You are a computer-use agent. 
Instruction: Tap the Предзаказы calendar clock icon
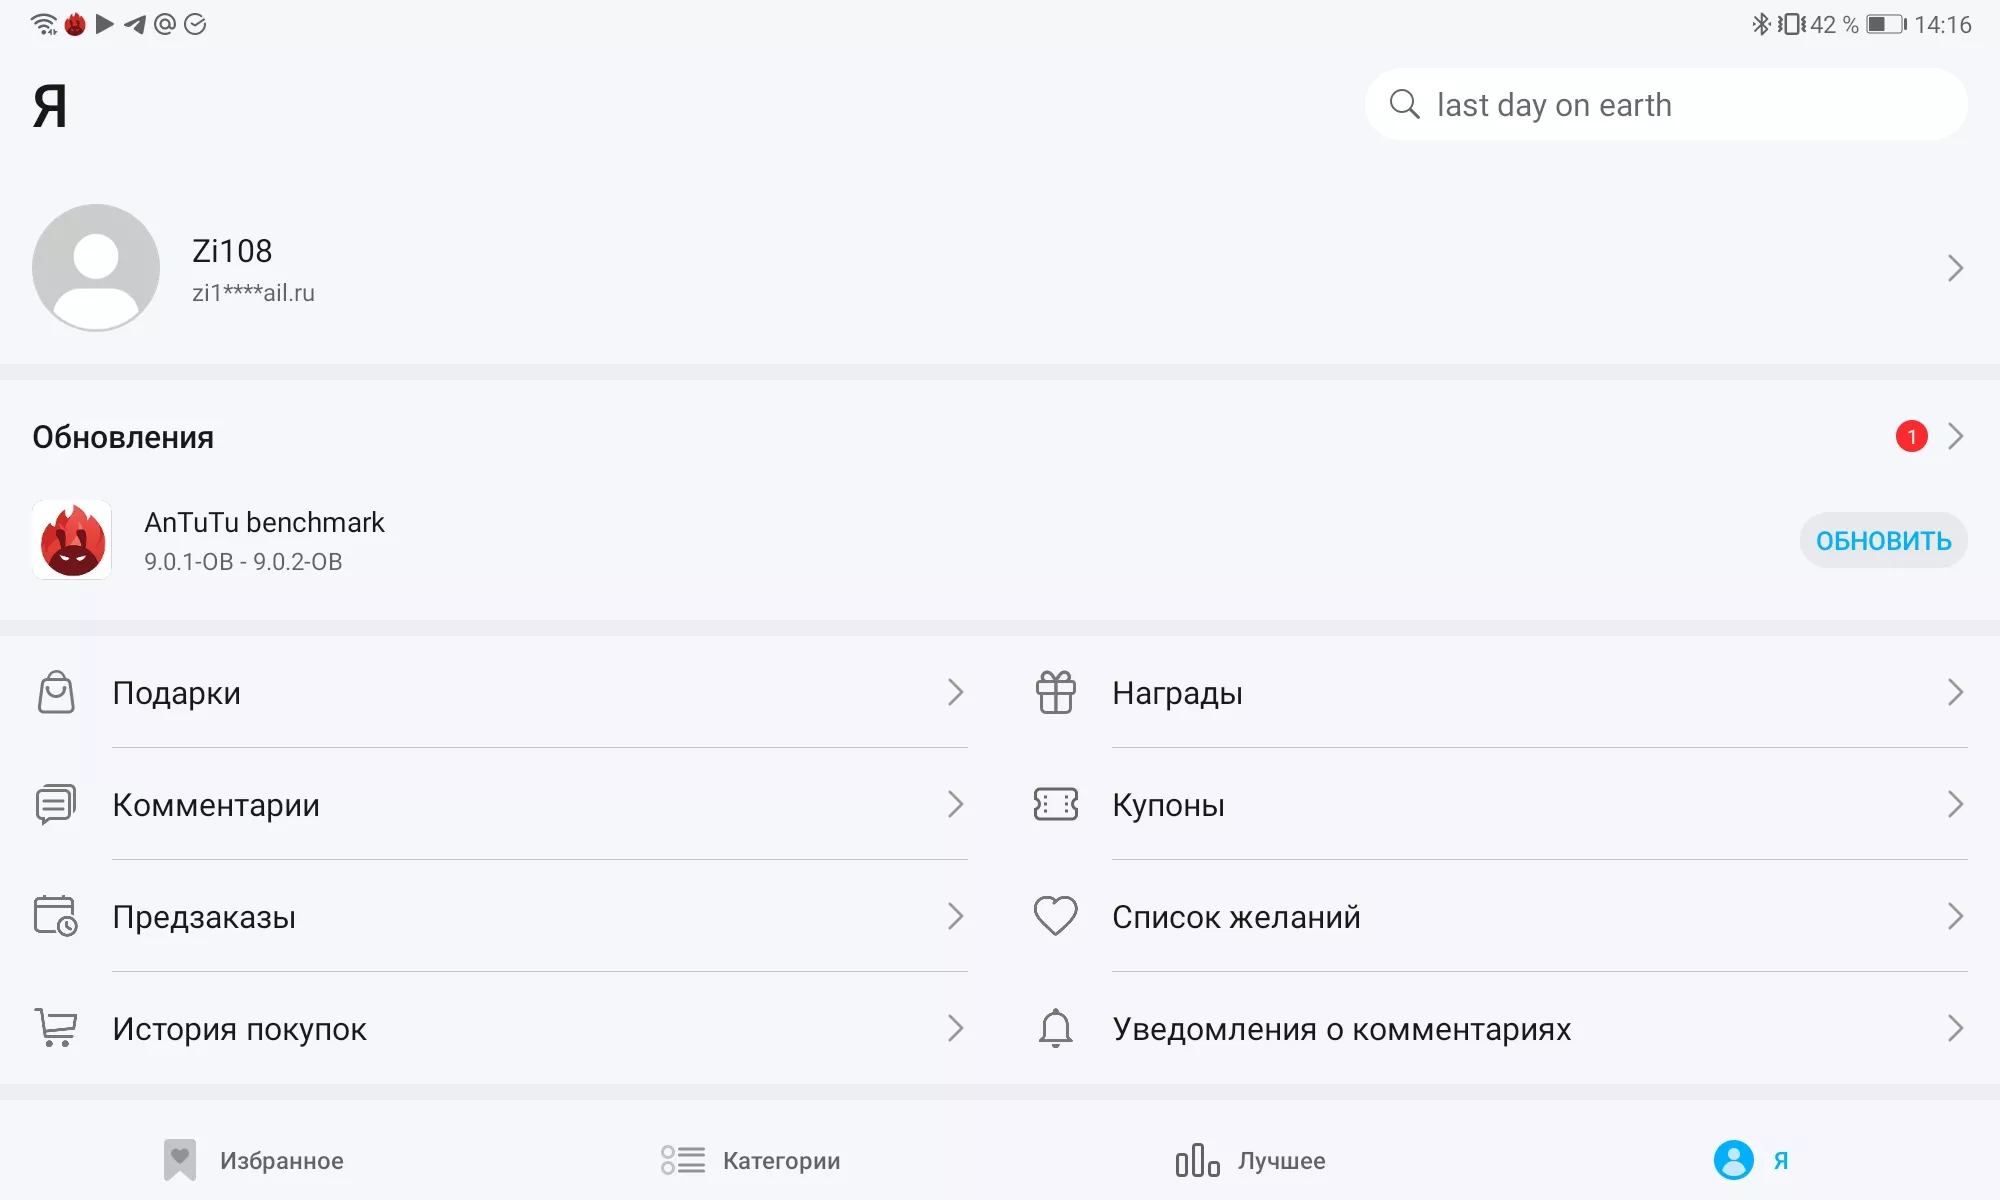pos(56,916)
